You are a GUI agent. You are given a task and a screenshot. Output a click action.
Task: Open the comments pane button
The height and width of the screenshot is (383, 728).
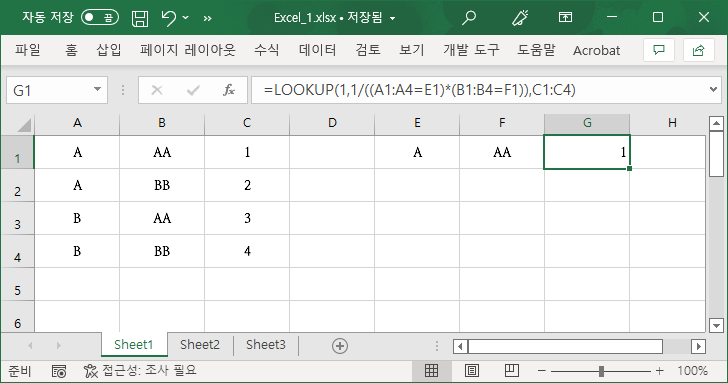(659, 50)
